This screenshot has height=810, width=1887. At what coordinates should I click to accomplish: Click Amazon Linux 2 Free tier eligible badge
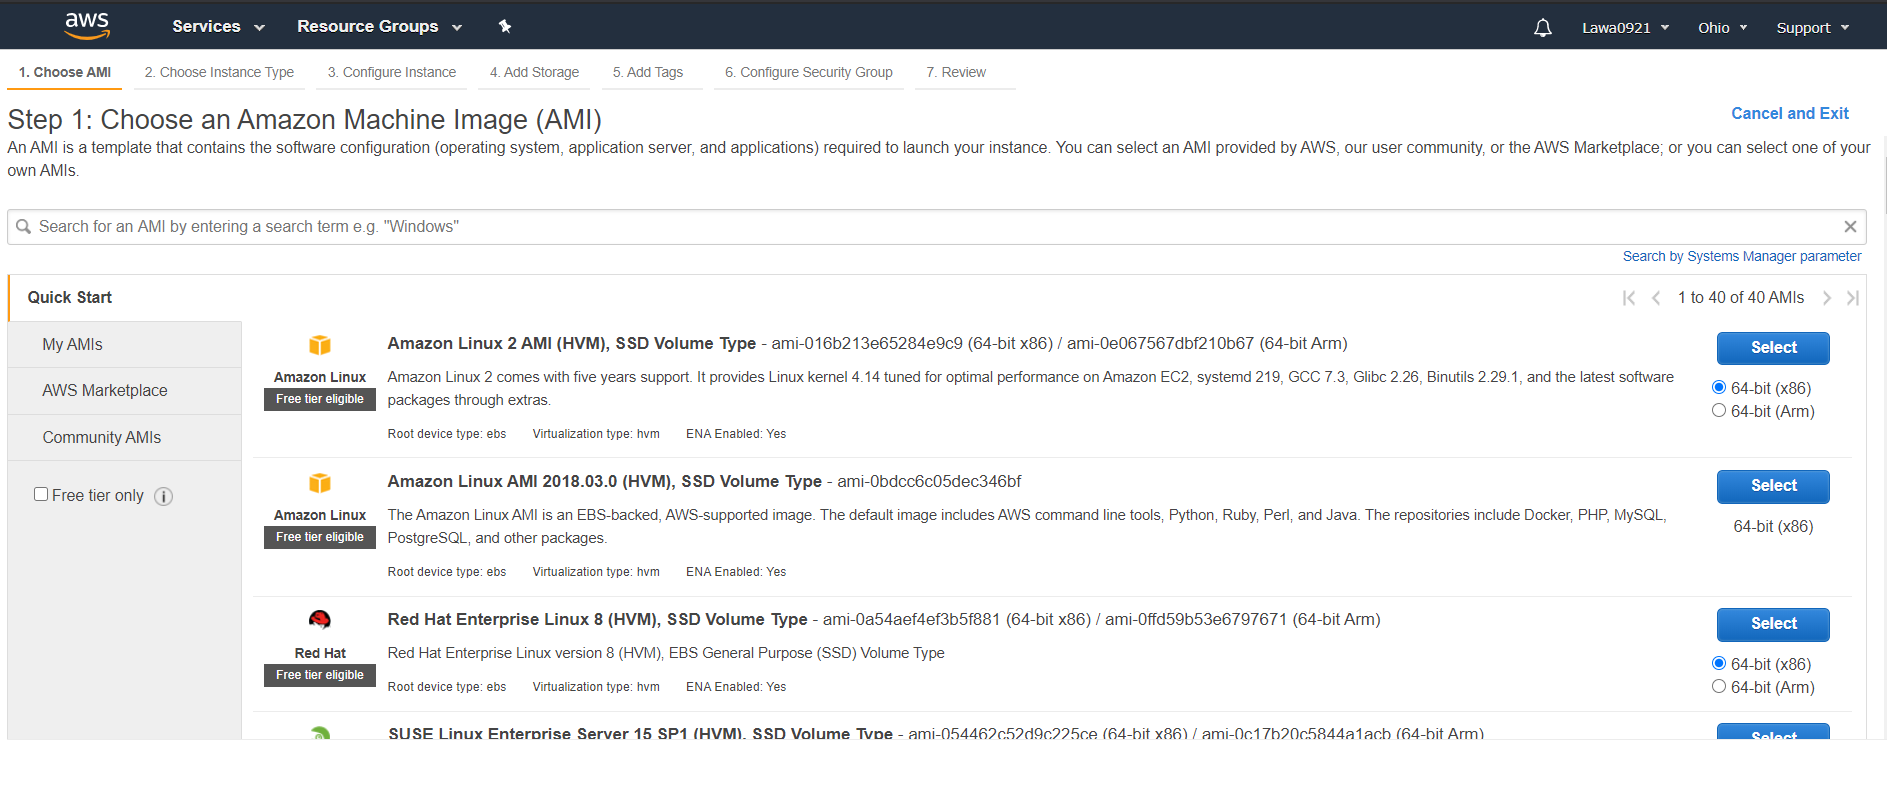320,399
